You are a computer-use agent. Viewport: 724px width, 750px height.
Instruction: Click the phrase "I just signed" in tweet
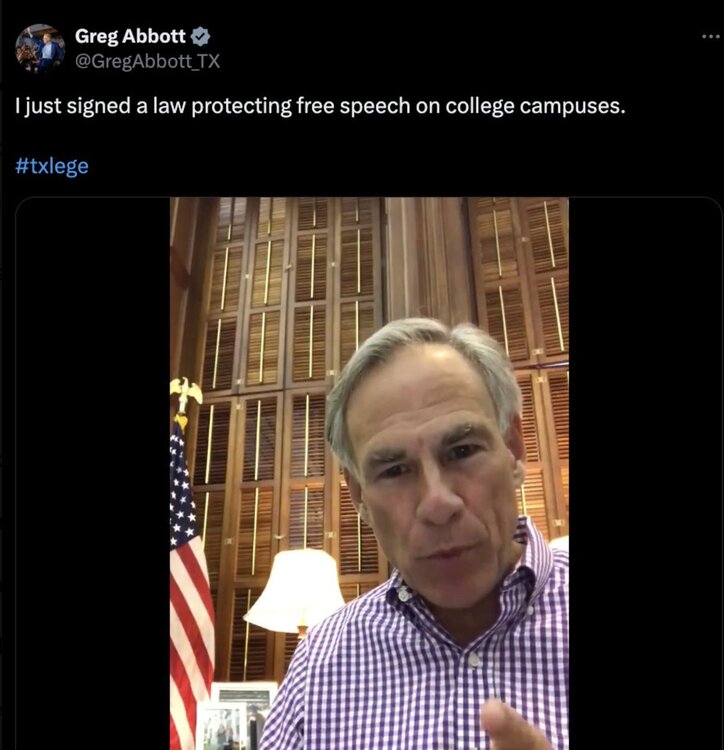(60, 106)
